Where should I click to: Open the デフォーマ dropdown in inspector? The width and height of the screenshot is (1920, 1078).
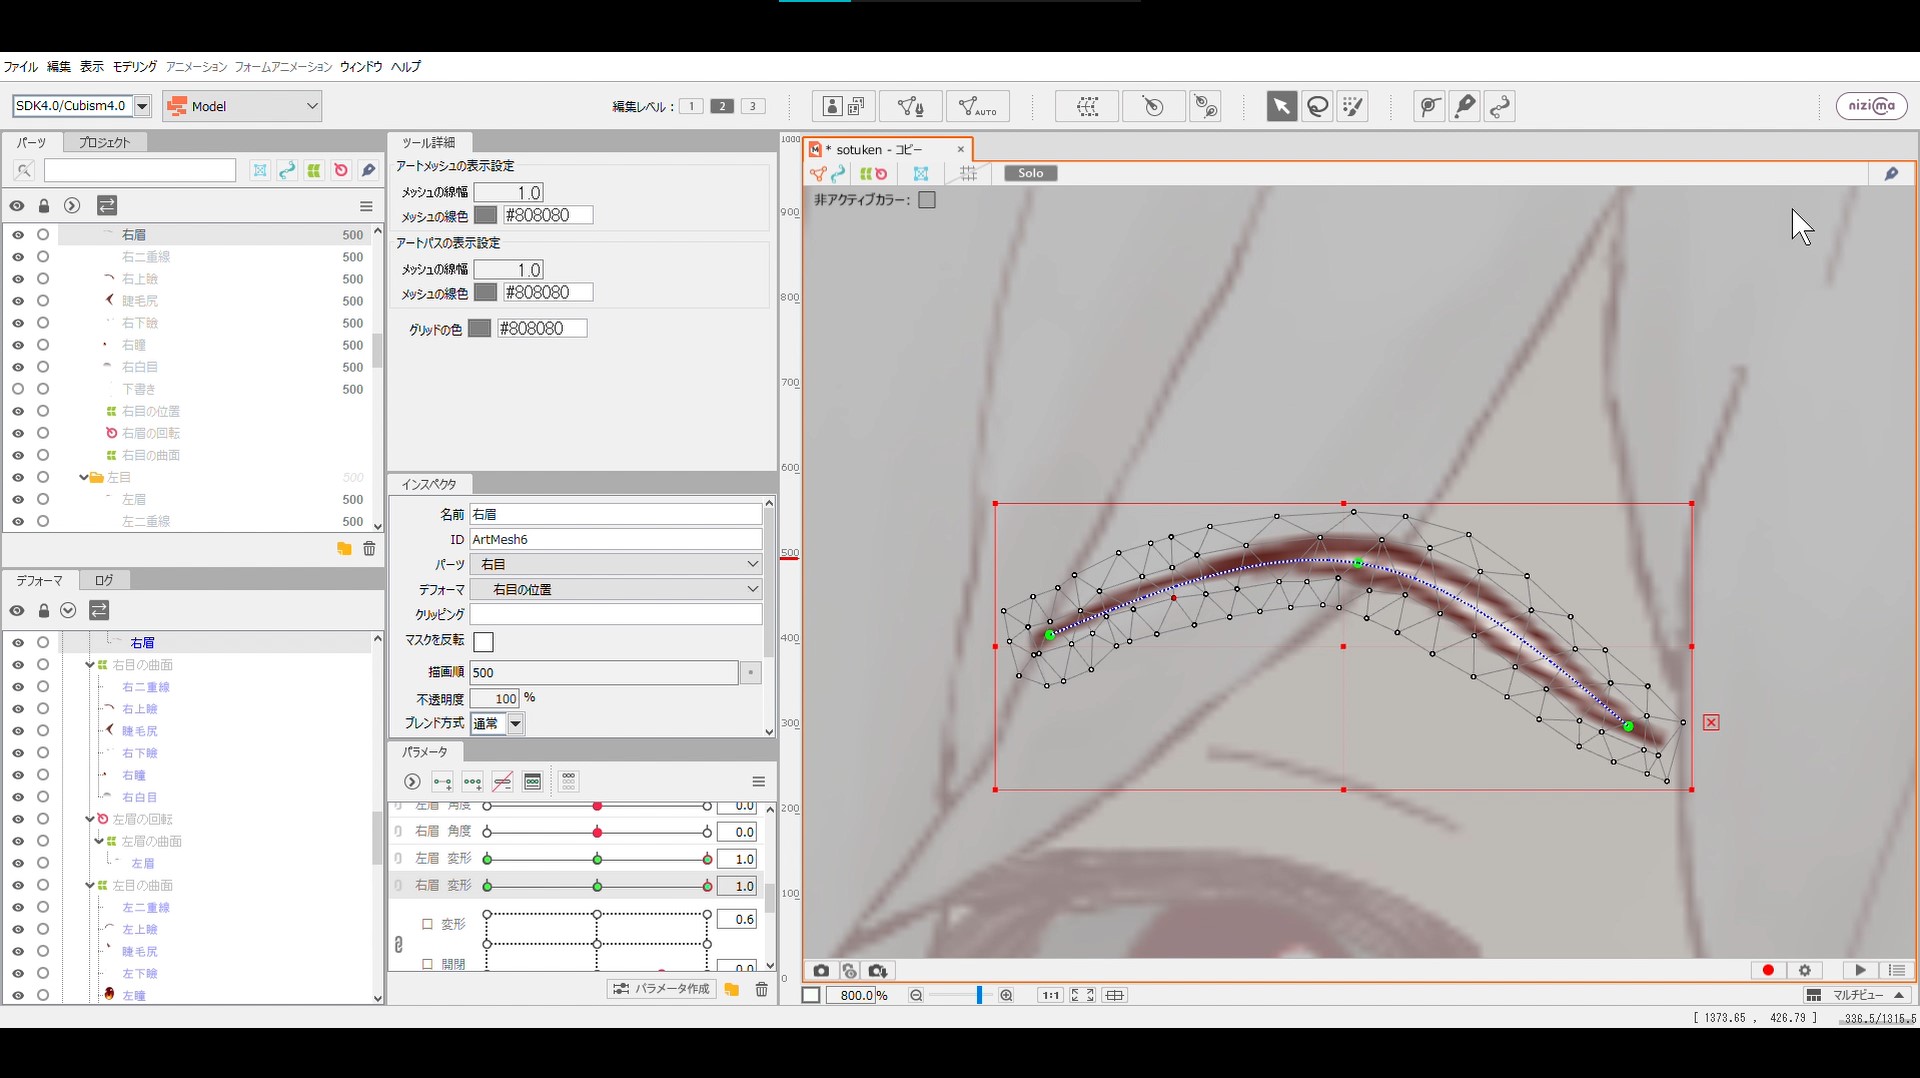(615, 589)
